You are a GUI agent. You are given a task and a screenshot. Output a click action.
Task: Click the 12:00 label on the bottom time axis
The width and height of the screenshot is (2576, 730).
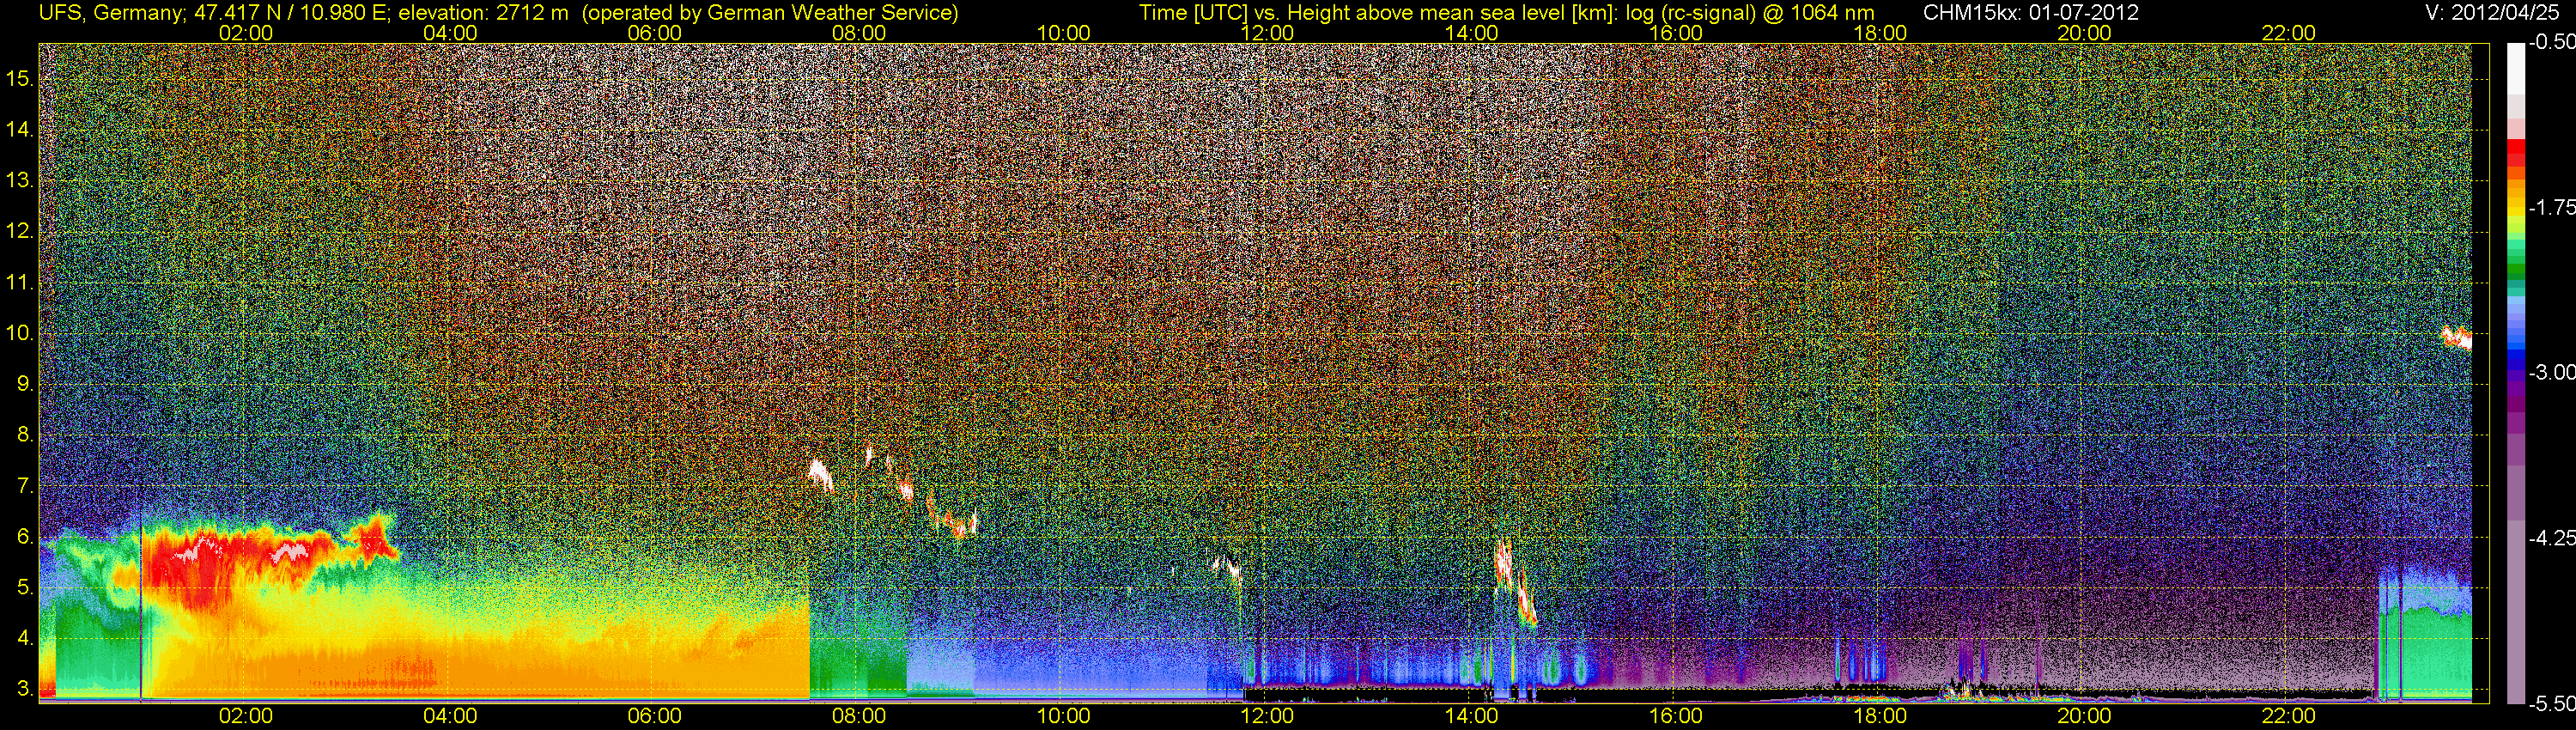[x=1267, y=716]
